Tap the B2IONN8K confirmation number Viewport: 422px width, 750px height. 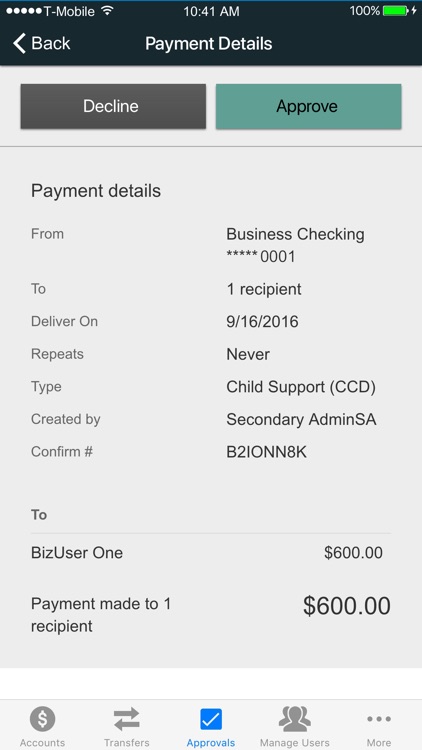pos(267,452)
